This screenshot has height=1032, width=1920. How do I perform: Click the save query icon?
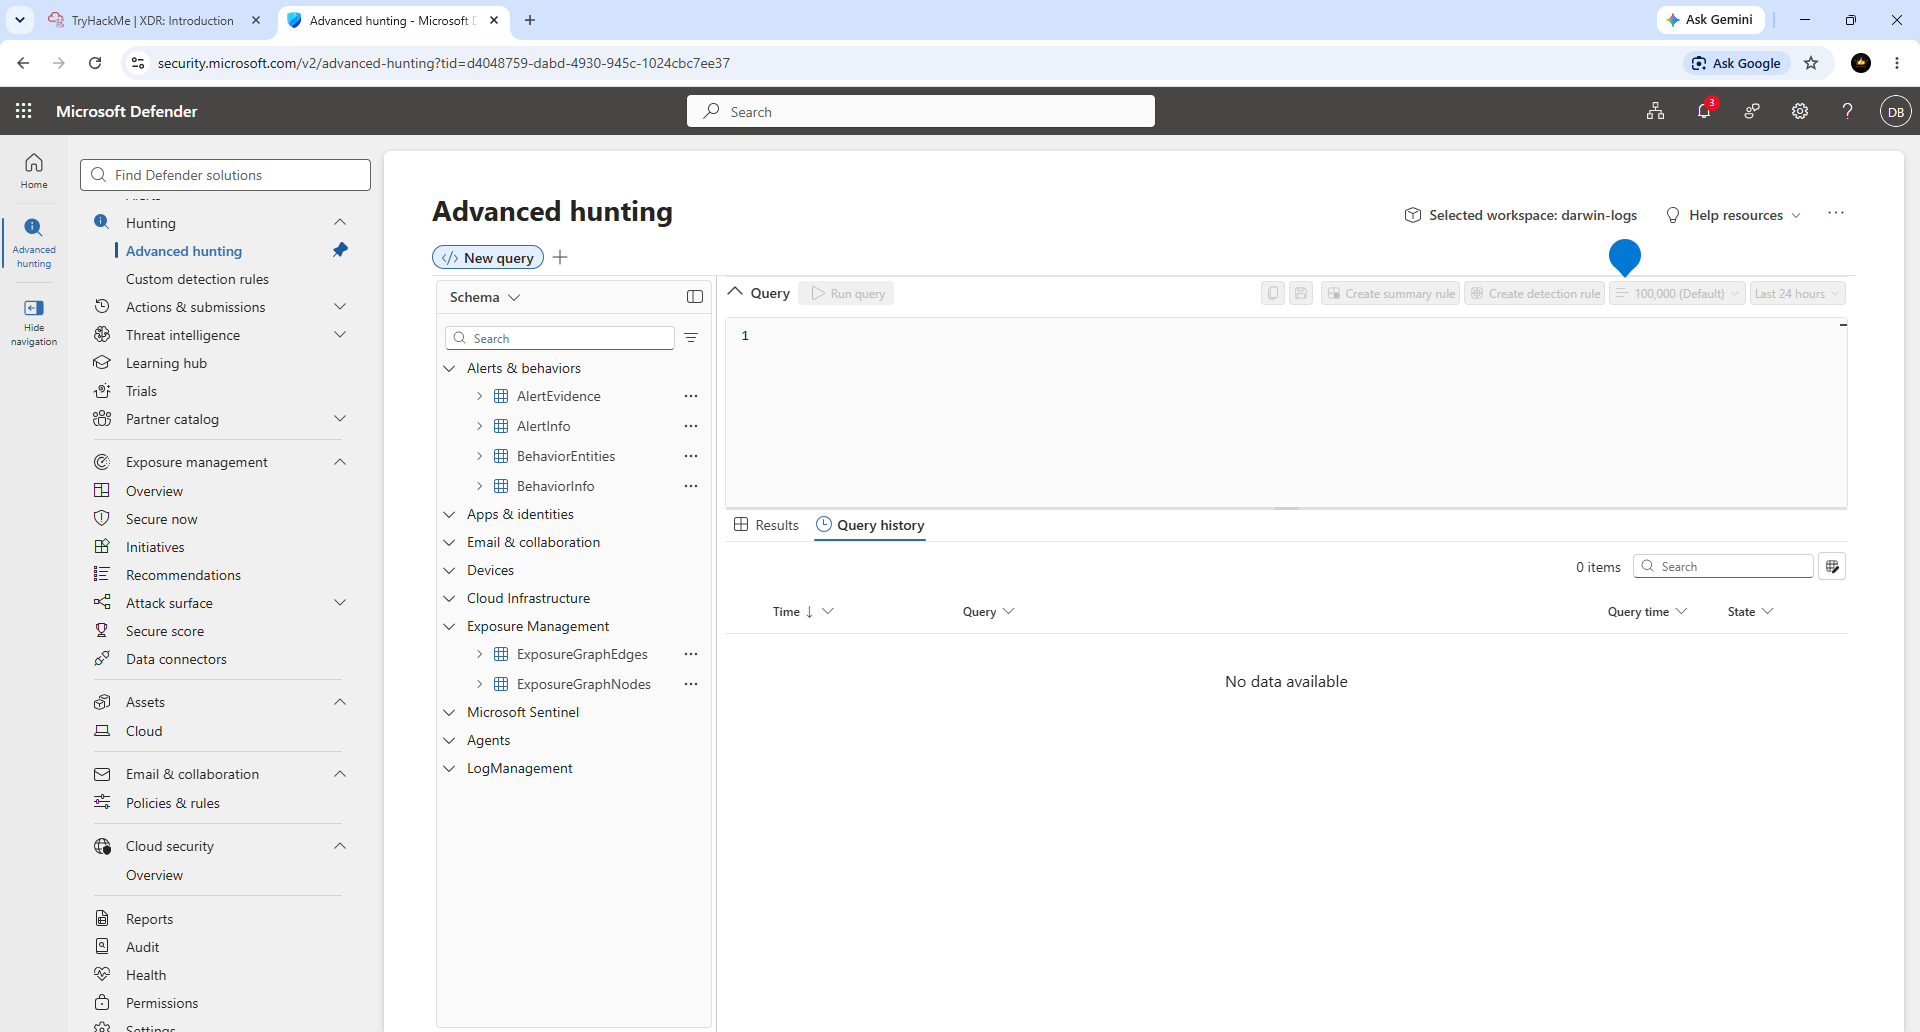1301,293
